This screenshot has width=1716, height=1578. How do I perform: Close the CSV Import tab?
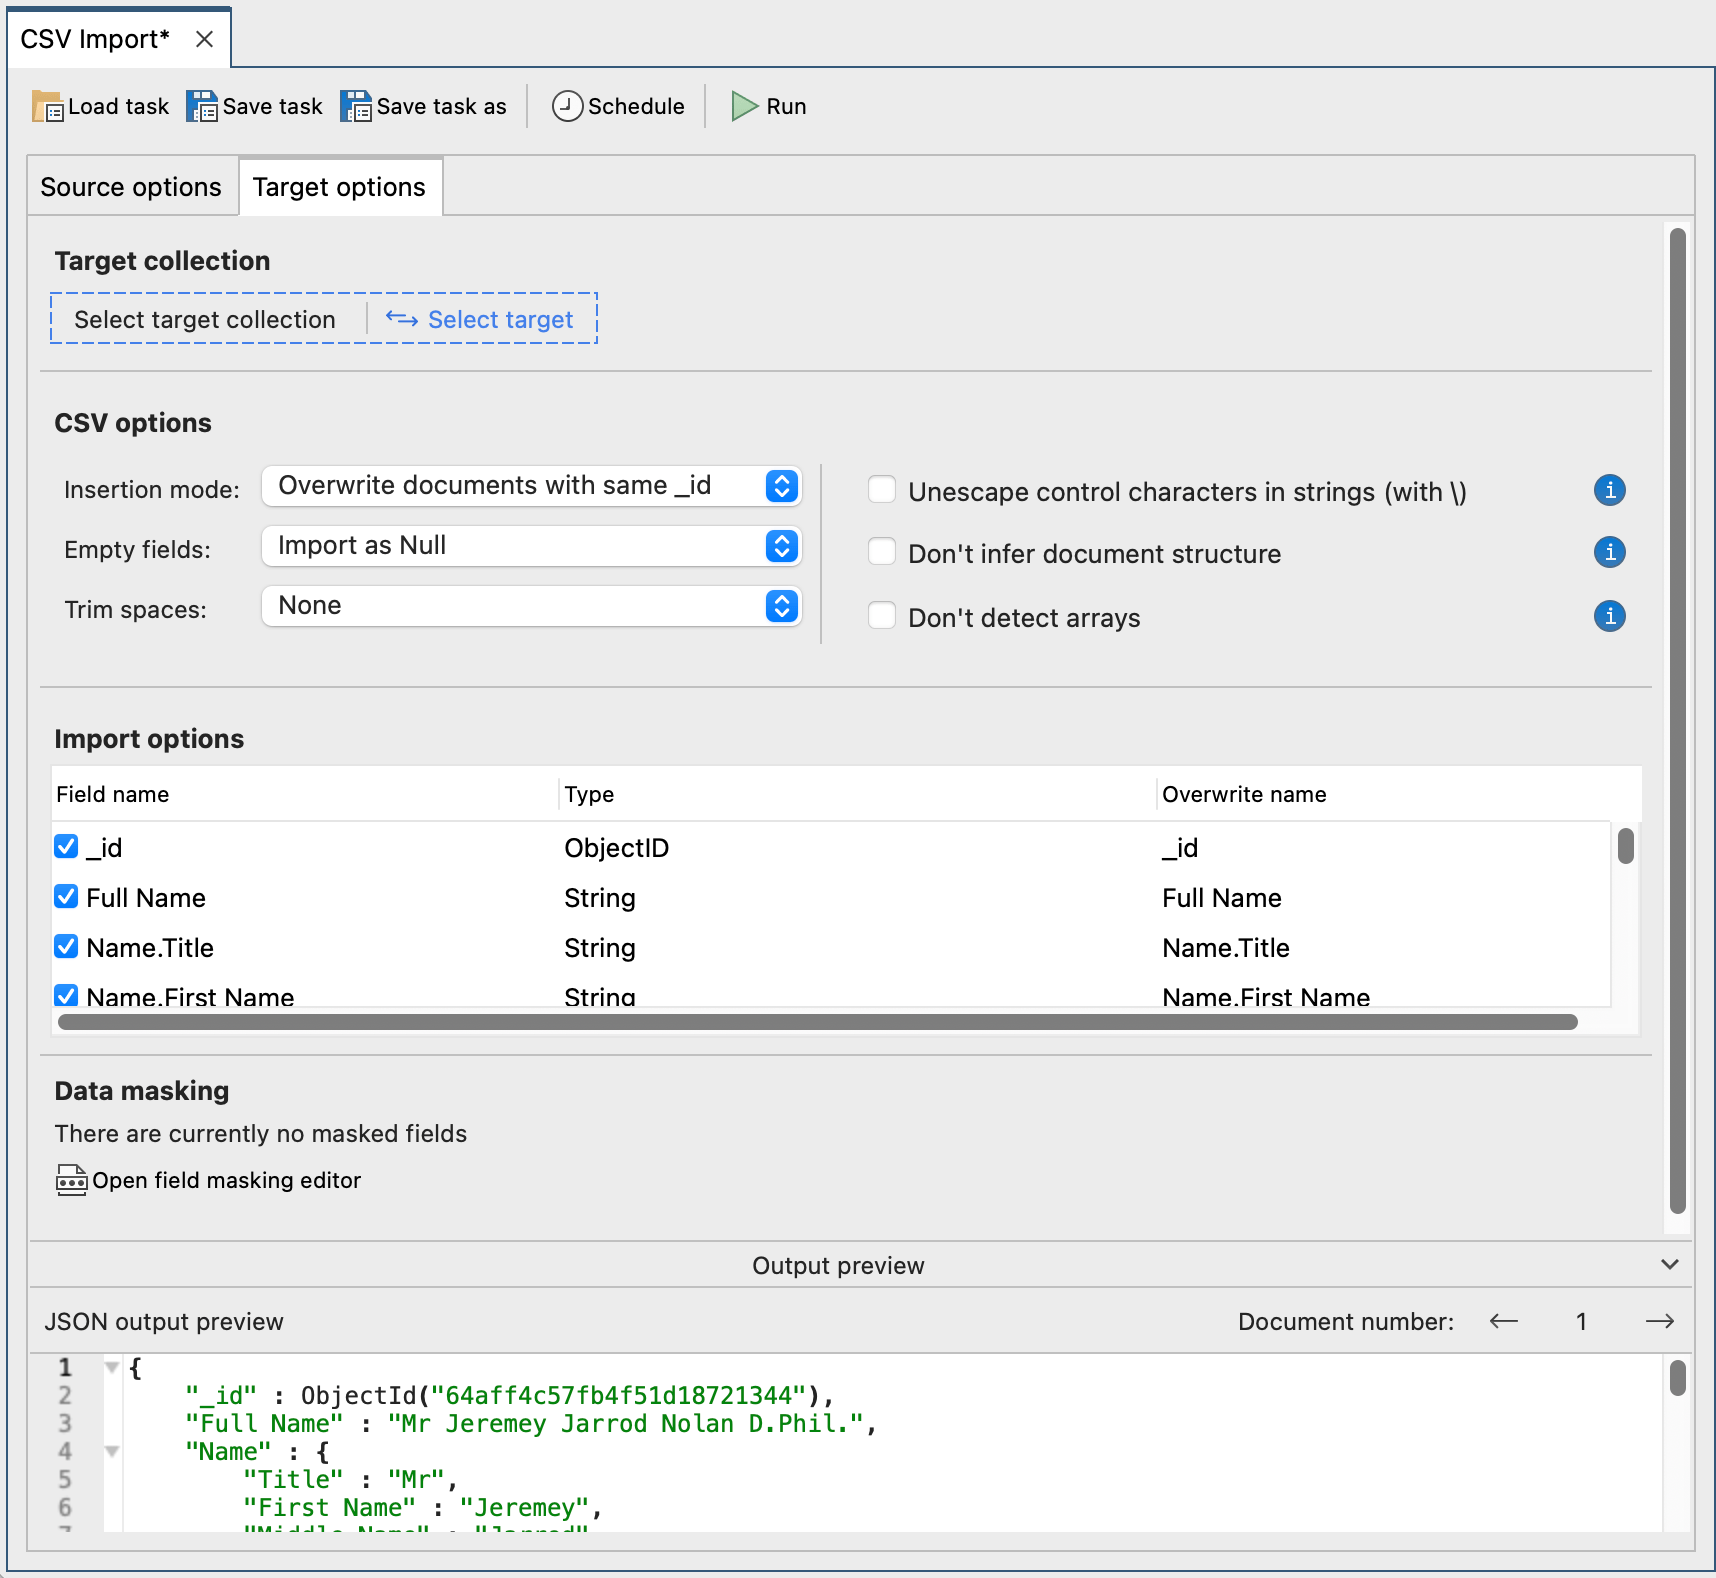pyautogui.click(x=204, y=39)
